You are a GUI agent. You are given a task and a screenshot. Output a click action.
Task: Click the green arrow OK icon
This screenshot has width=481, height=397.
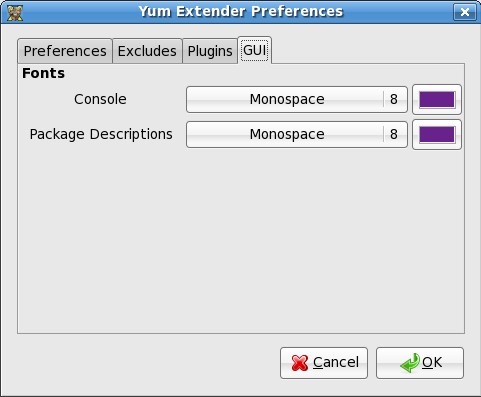(410, 363)
